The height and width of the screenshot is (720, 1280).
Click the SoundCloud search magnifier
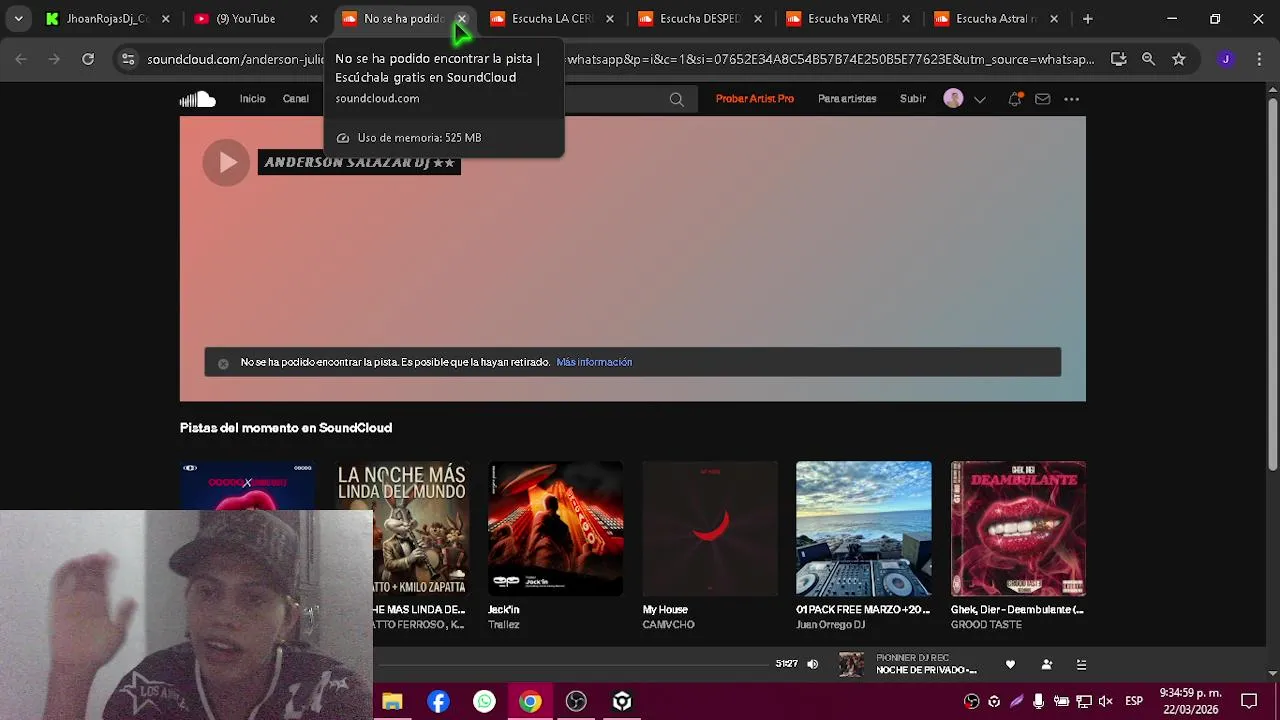click(x=677, y=99)
